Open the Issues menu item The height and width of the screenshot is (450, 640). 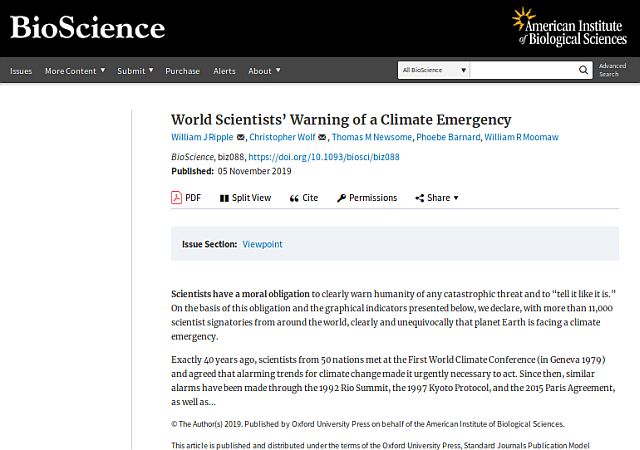click(21, 71)
